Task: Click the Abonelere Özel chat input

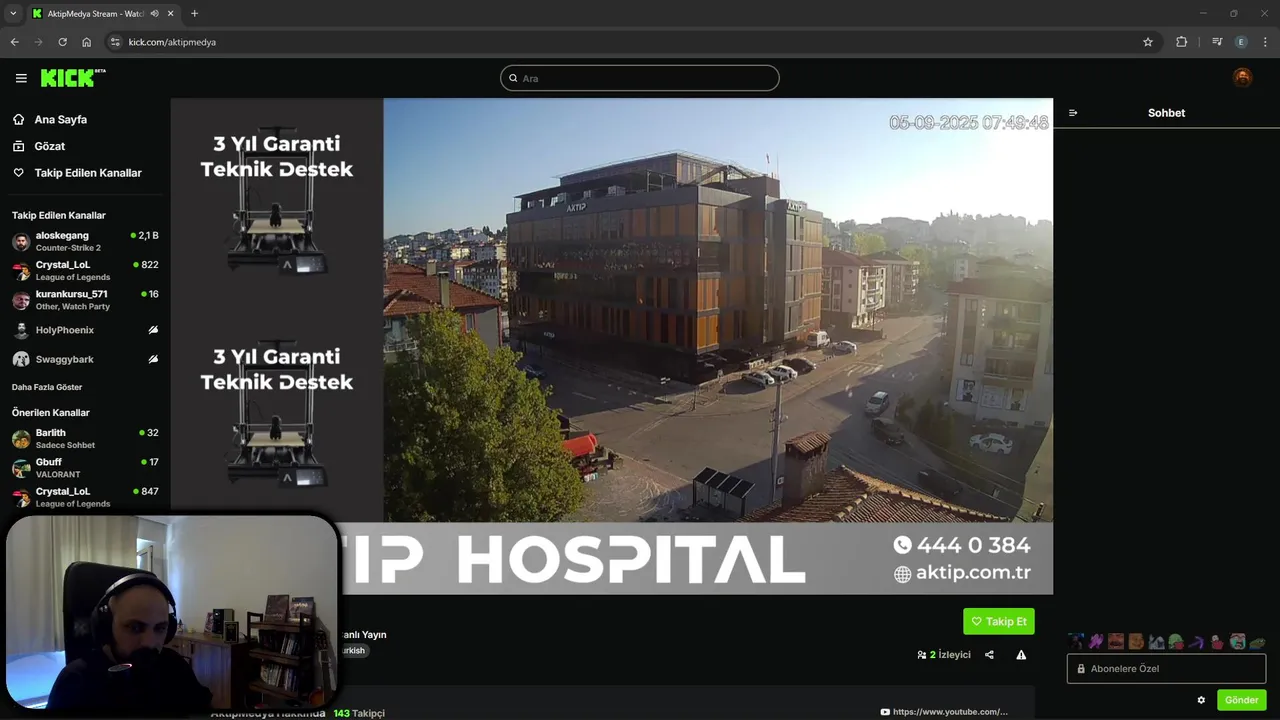Action: (1166, 668)
